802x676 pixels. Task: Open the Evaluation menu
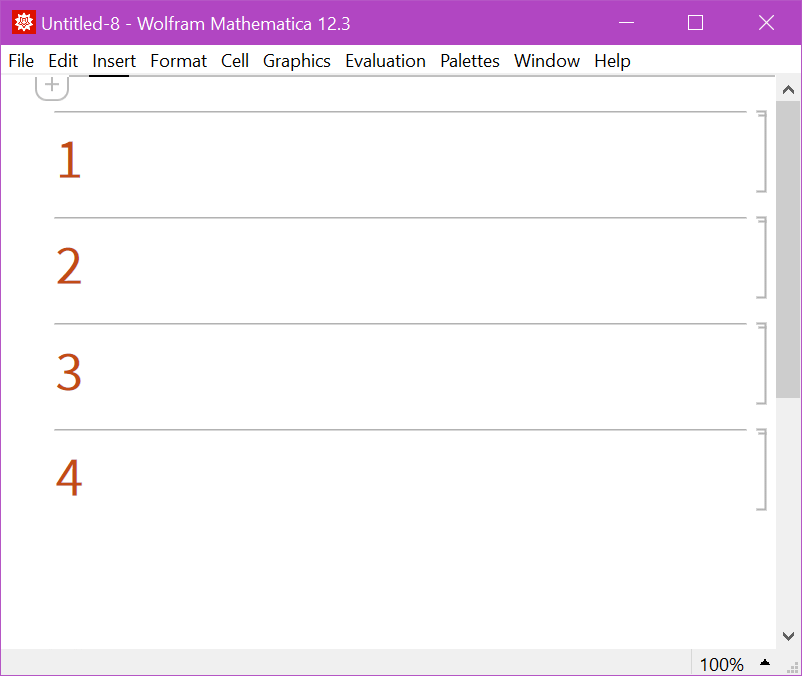pos(385,61)
